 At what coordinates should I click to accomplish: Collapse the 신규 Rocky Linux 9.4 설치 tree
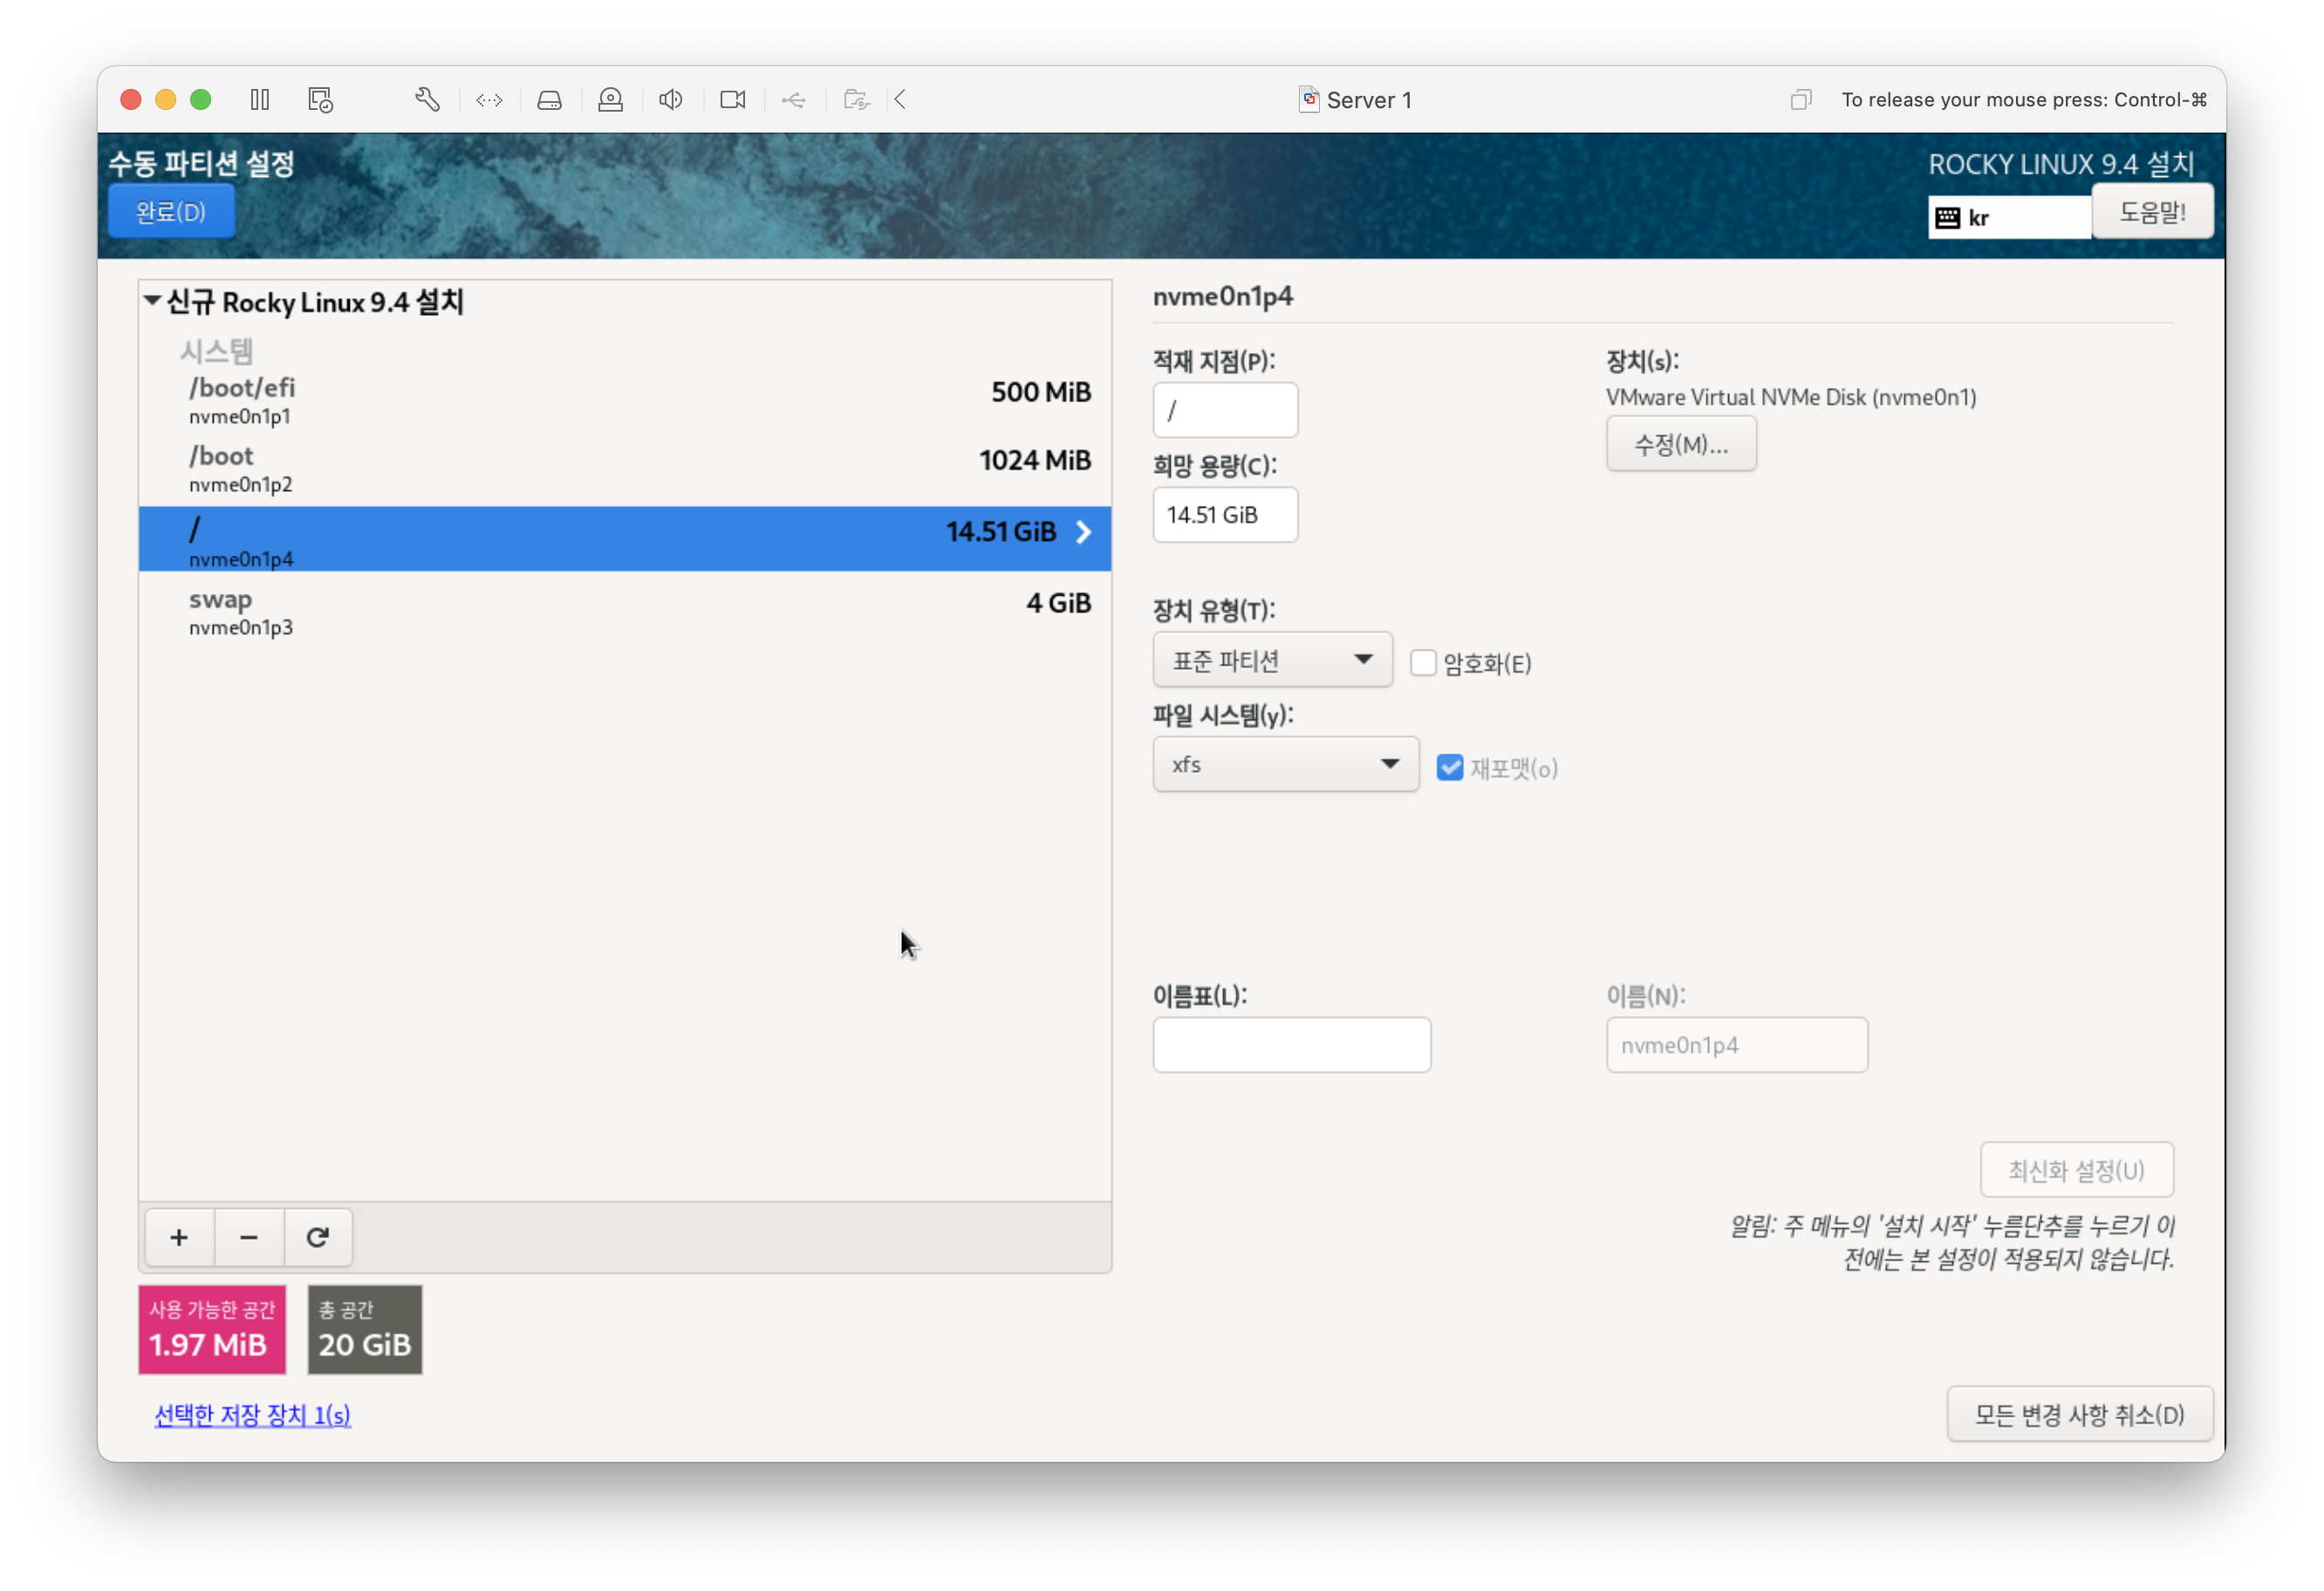152,301
